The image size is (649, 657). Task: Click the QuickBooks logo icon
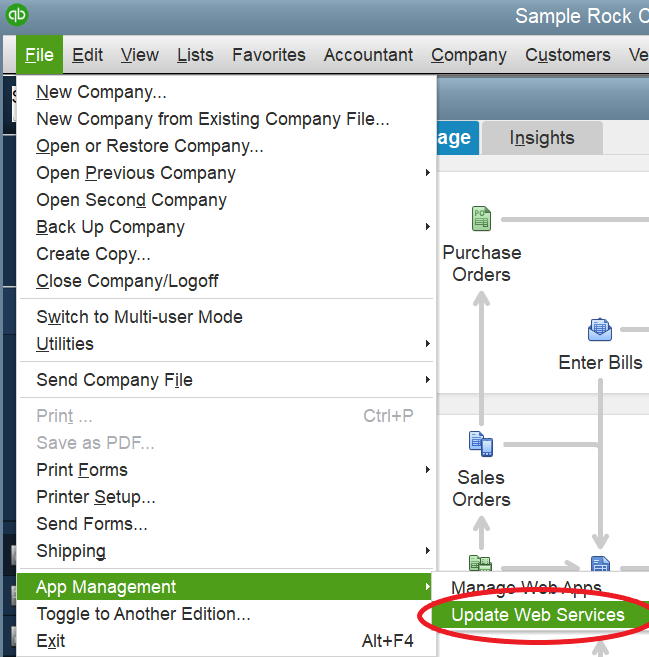pos(17,16)
